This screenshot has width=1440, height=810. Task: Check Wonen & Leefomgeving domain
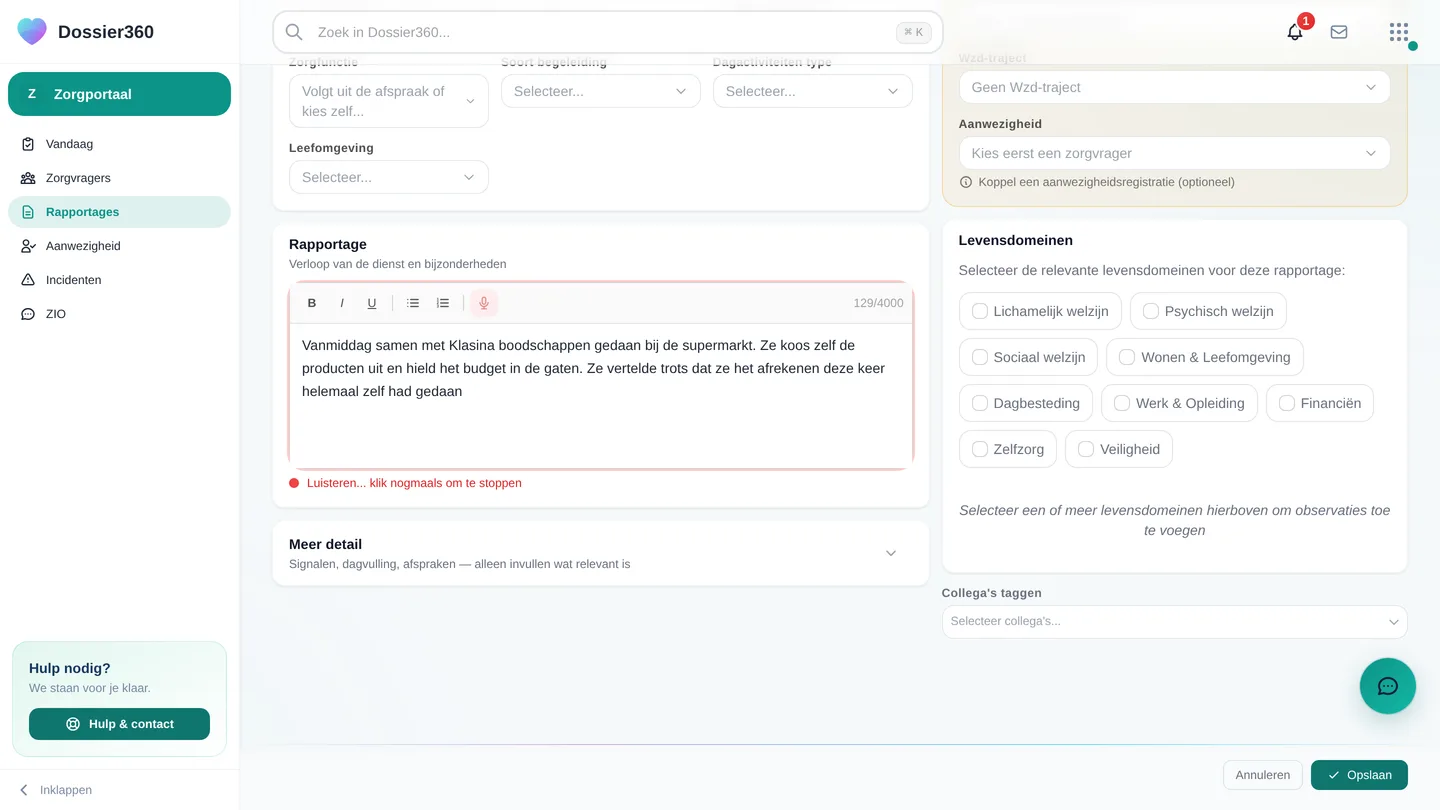coord(1204,357)
